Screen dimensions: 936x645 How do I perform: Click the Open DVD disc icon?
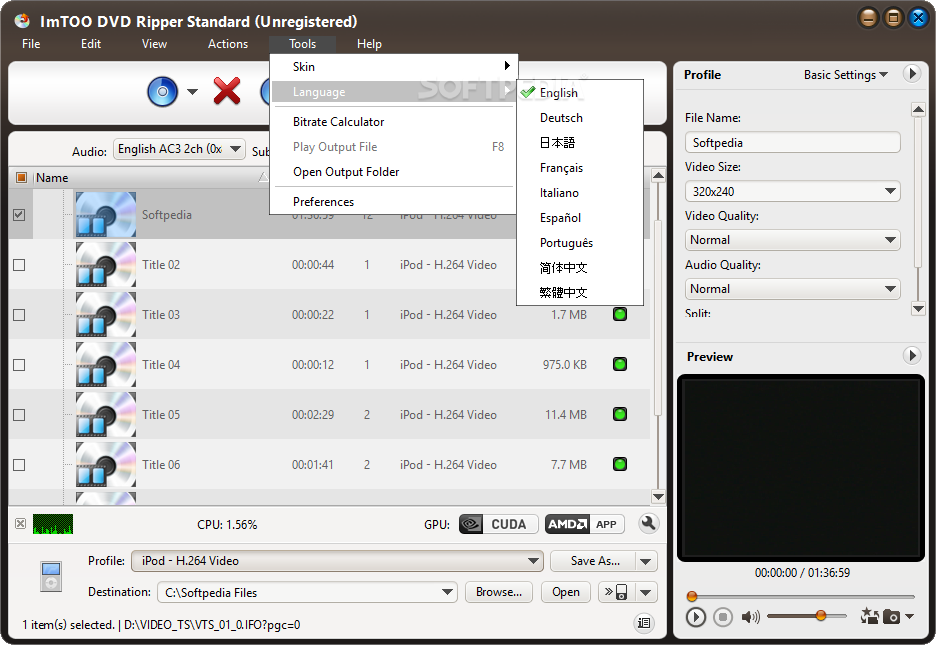[162, 91]
